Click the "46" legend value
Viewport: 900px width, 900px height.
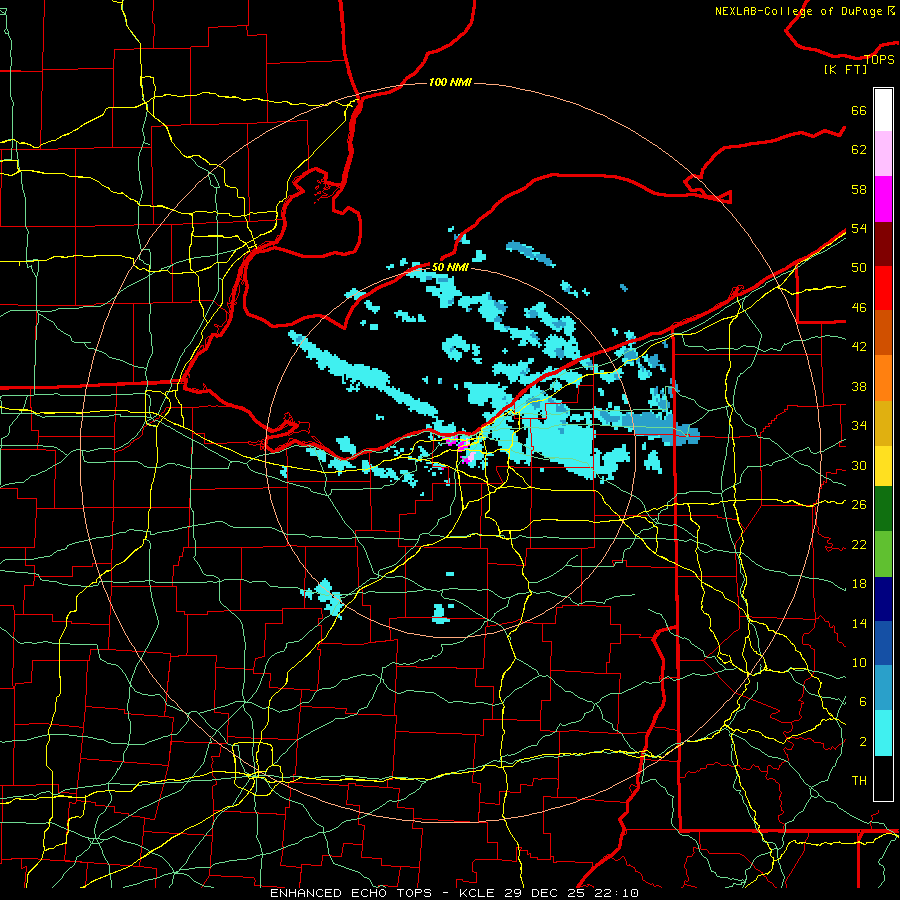pyautogui.click(x=859, y=308)
